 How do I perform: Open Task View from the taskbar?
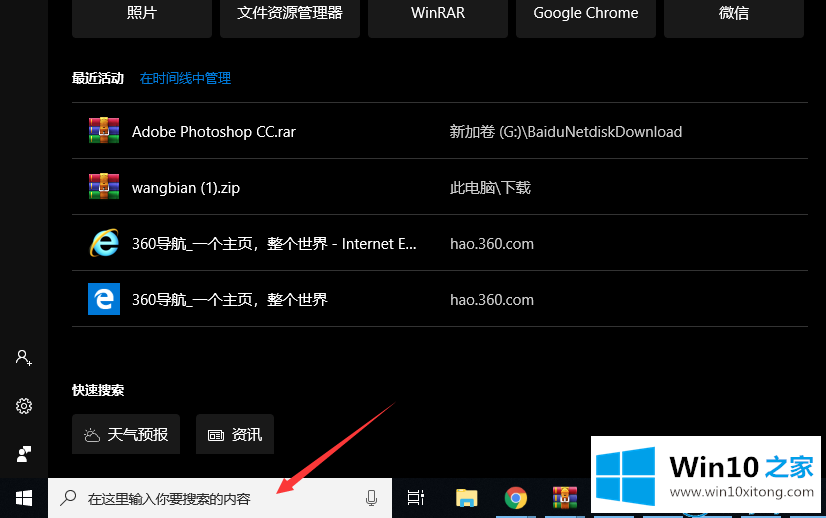tap(415, 498)
